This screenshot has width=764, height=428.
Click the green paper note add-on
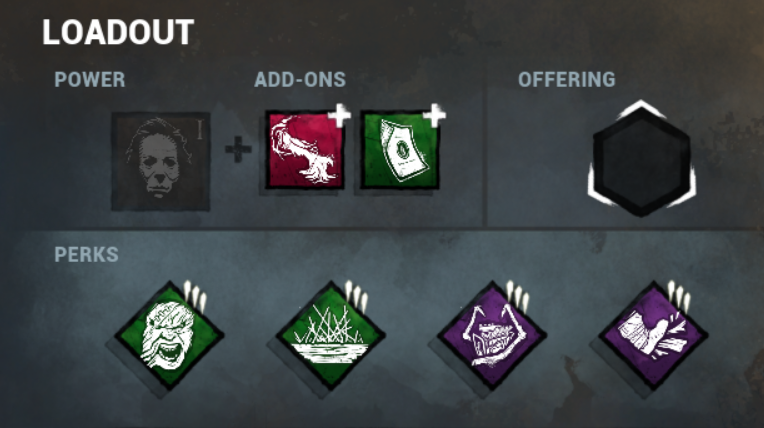coord(400,150)
